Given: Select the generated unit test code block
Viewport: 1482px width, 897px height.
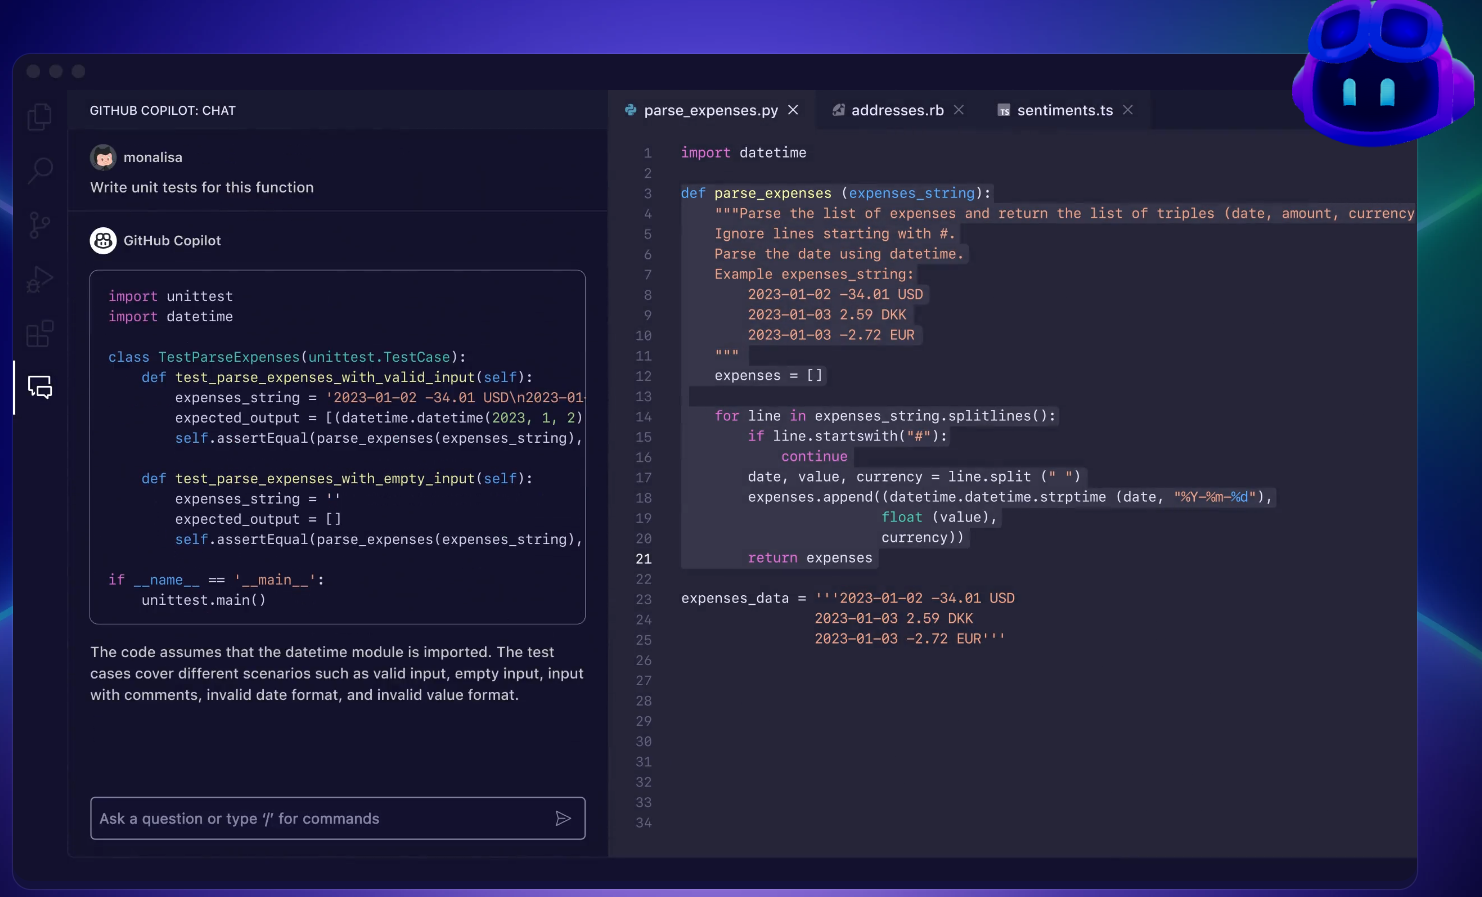Looking at the screenshot, I should pos(337,445).
